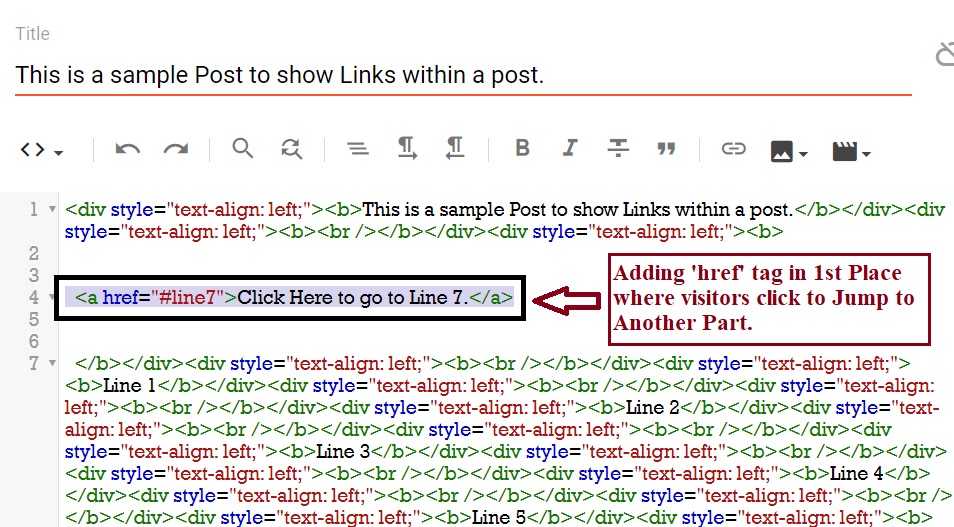Open the search tool
This screenshot has width=954, height=527.
pyautogui.click(x=242, y=148)
